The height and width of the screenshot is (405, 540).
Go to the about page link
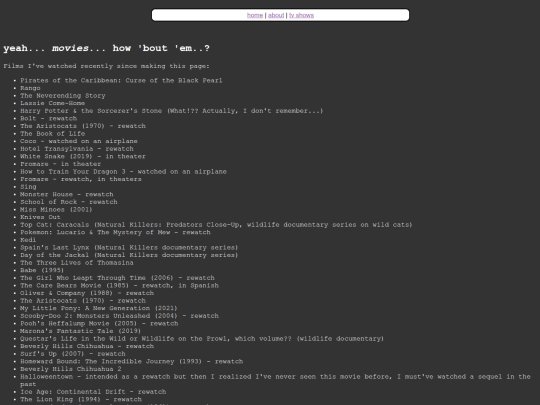[276, 15]
